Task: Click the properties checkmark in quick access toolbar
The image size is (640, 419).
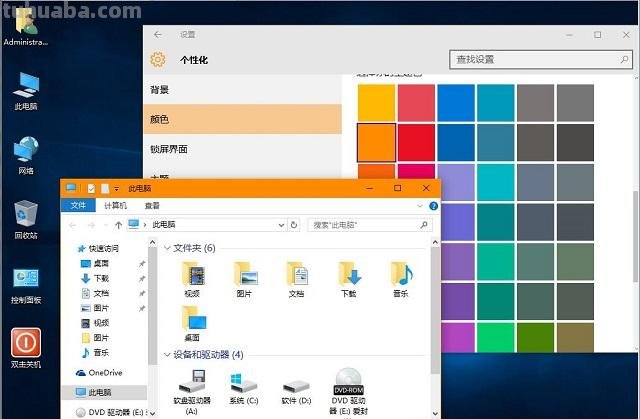Action: tap(91, 188)
